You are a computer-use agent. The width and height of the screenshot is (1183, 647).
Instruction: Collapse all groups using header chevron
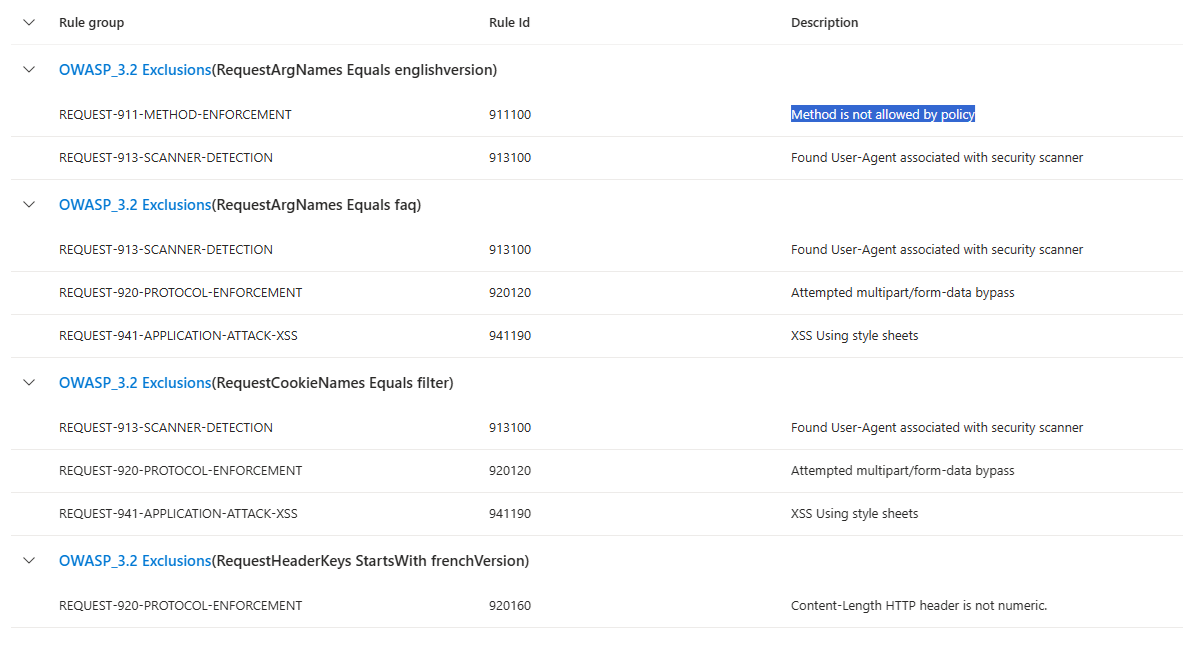[x=29, y=22]
